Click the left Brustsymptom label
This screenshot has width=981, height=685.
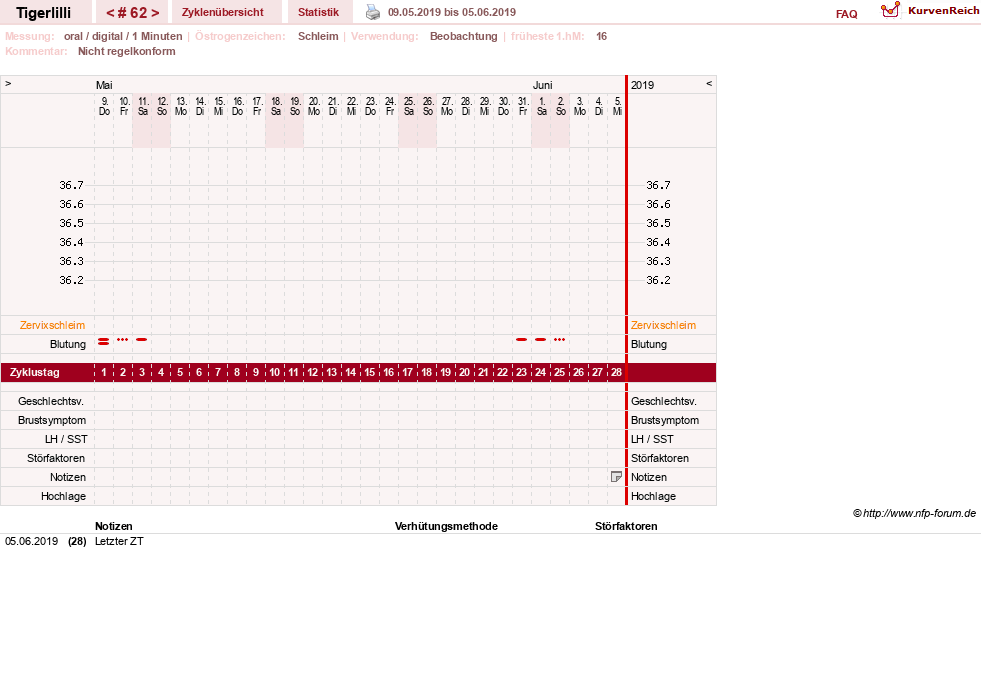(x=52, y=420)
